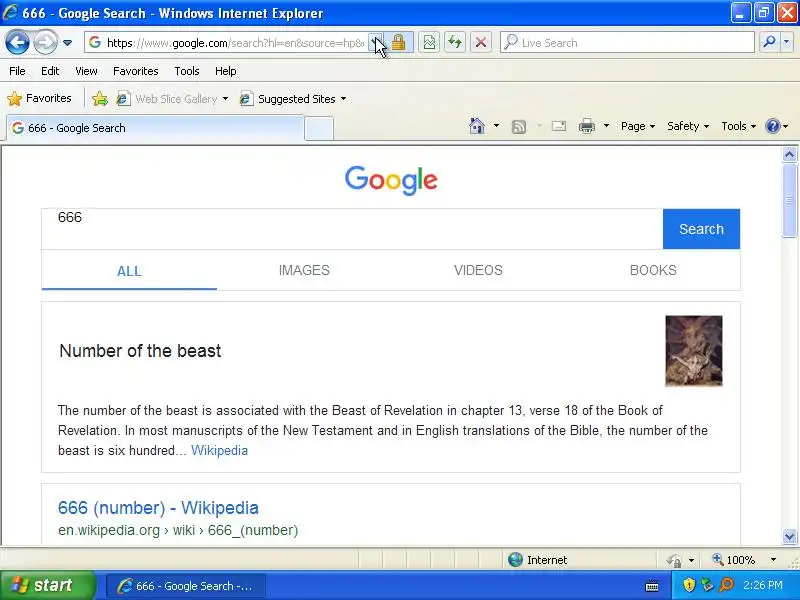Click the vertical scrollbar thumb
The height and width of the screenshot is (600, 800).
789,200
